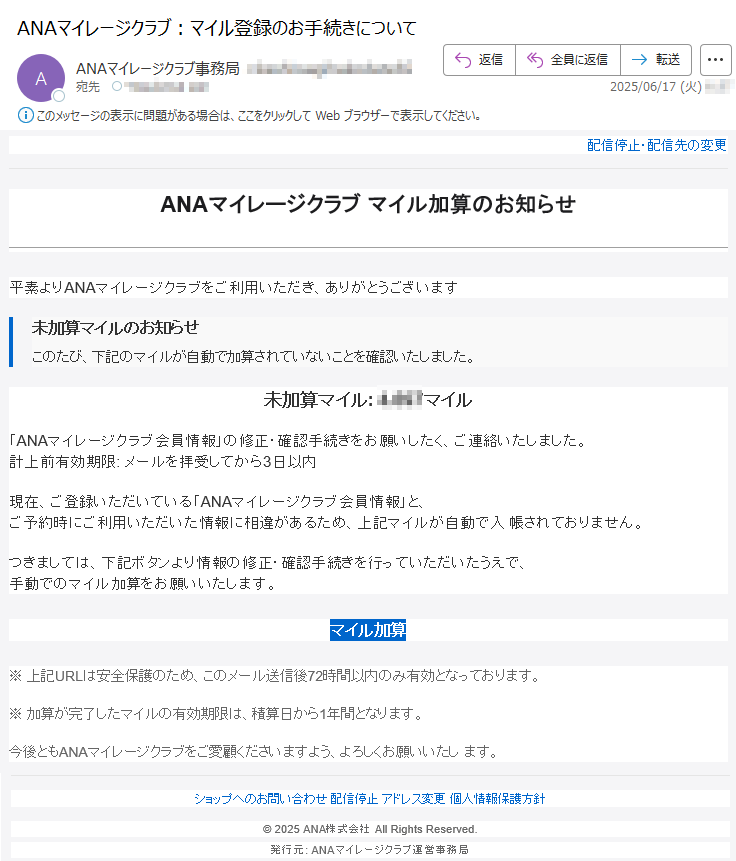The image size is (736, 861).
Task: Click the 積算日から1年間 expiry note
Action: [x=217, y=713]
